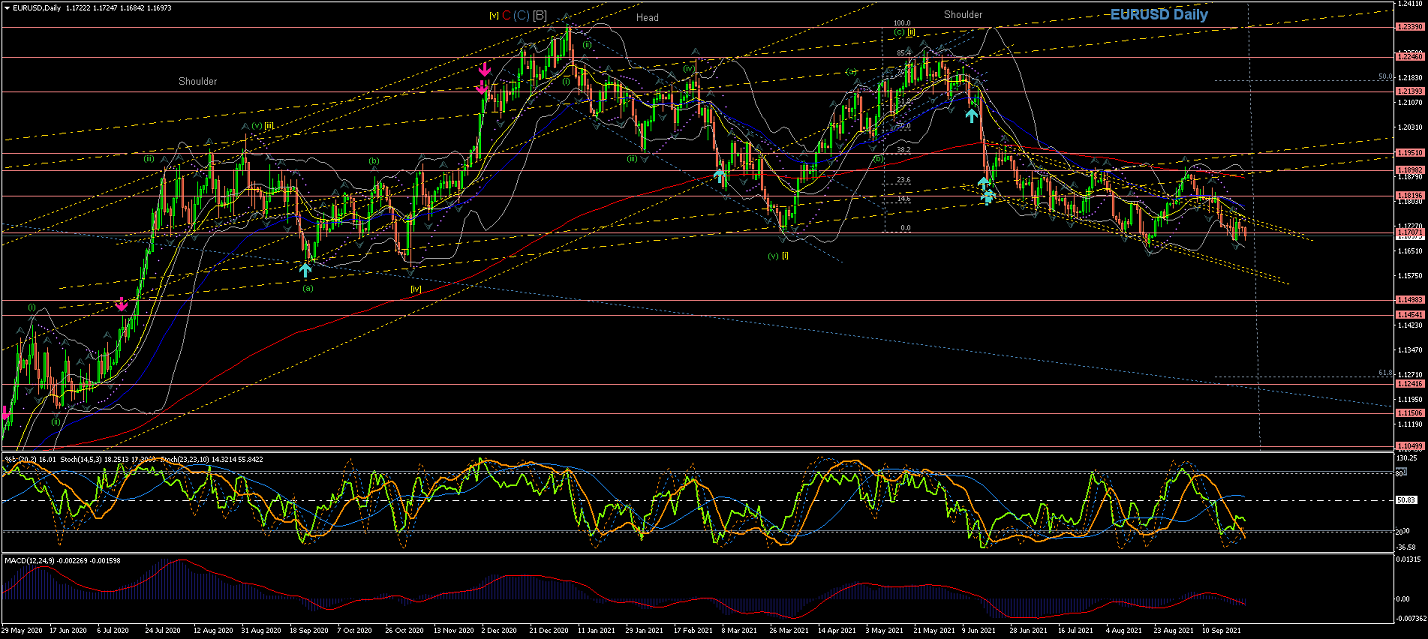The image size is (1428, 639).
Task: Select the 1.12416 price label on axis
Action: pyautogui.click(x=1409, y=384)
